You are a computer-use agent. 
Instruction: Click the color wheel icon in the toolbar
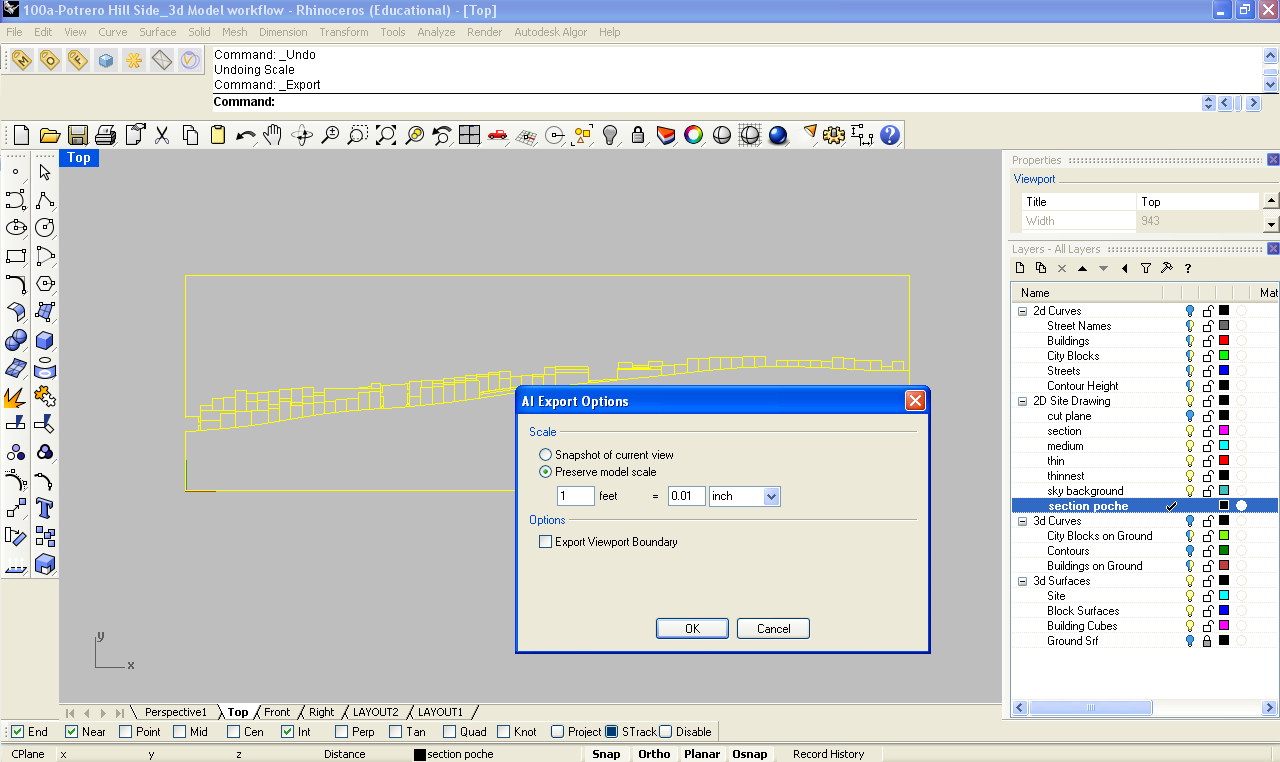[x=694, y=135]
